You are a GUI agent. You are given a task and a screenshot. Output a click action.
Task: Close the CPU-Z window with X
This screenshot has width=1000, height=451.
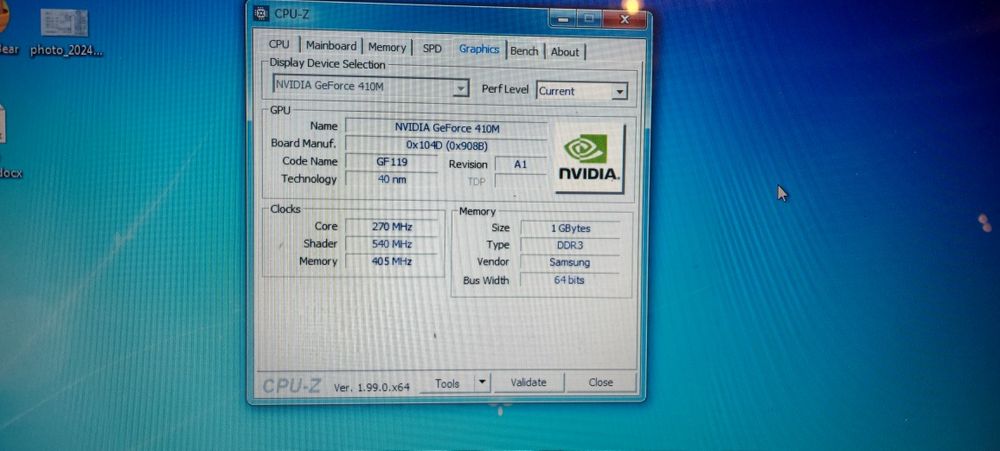tap(624, 20)
